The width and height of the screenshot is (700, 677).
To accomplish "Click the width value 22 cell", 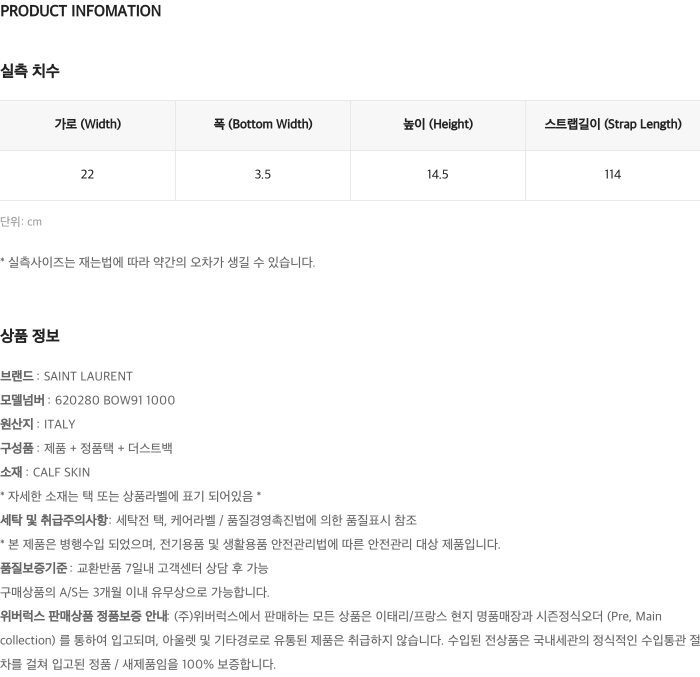I will (87, 175).
